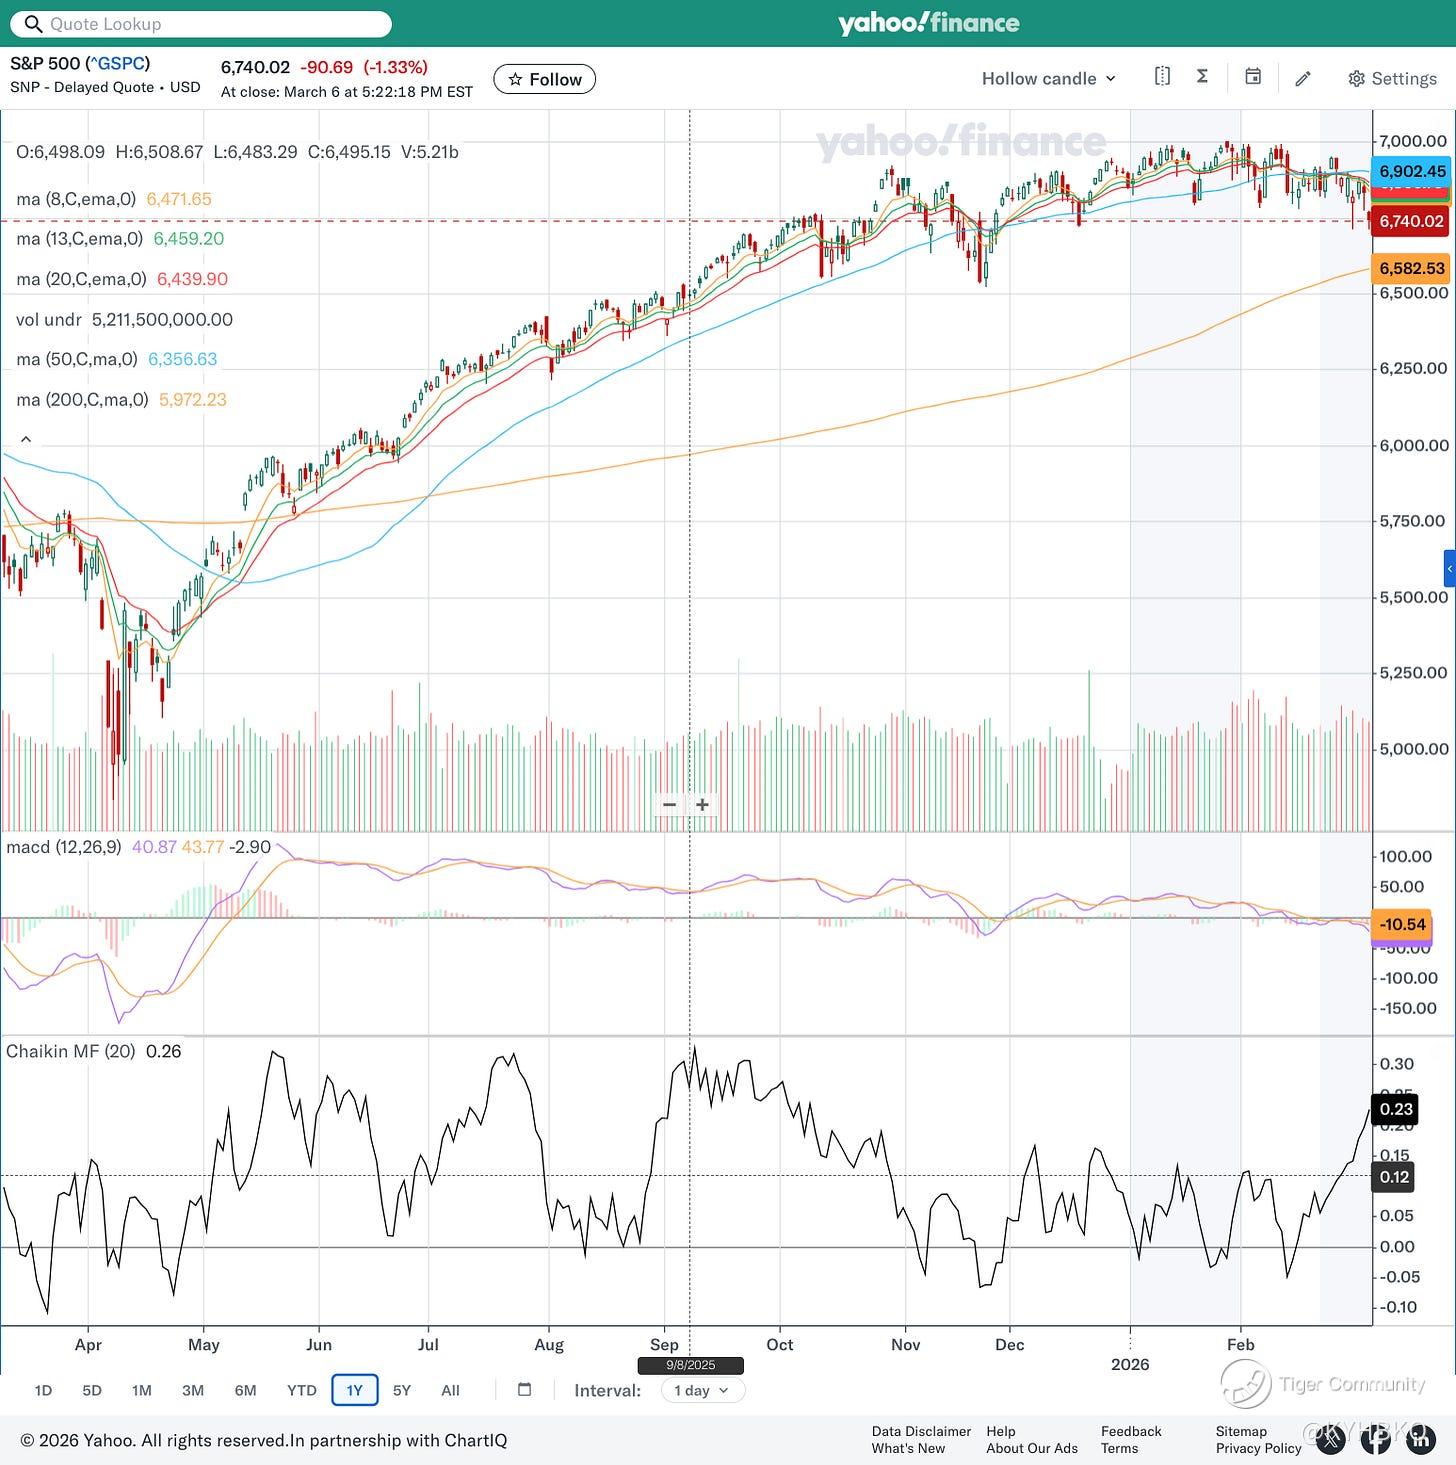
Task: Select the ma (8,C,ema,0) indicator label
Action: pos(76,199)
